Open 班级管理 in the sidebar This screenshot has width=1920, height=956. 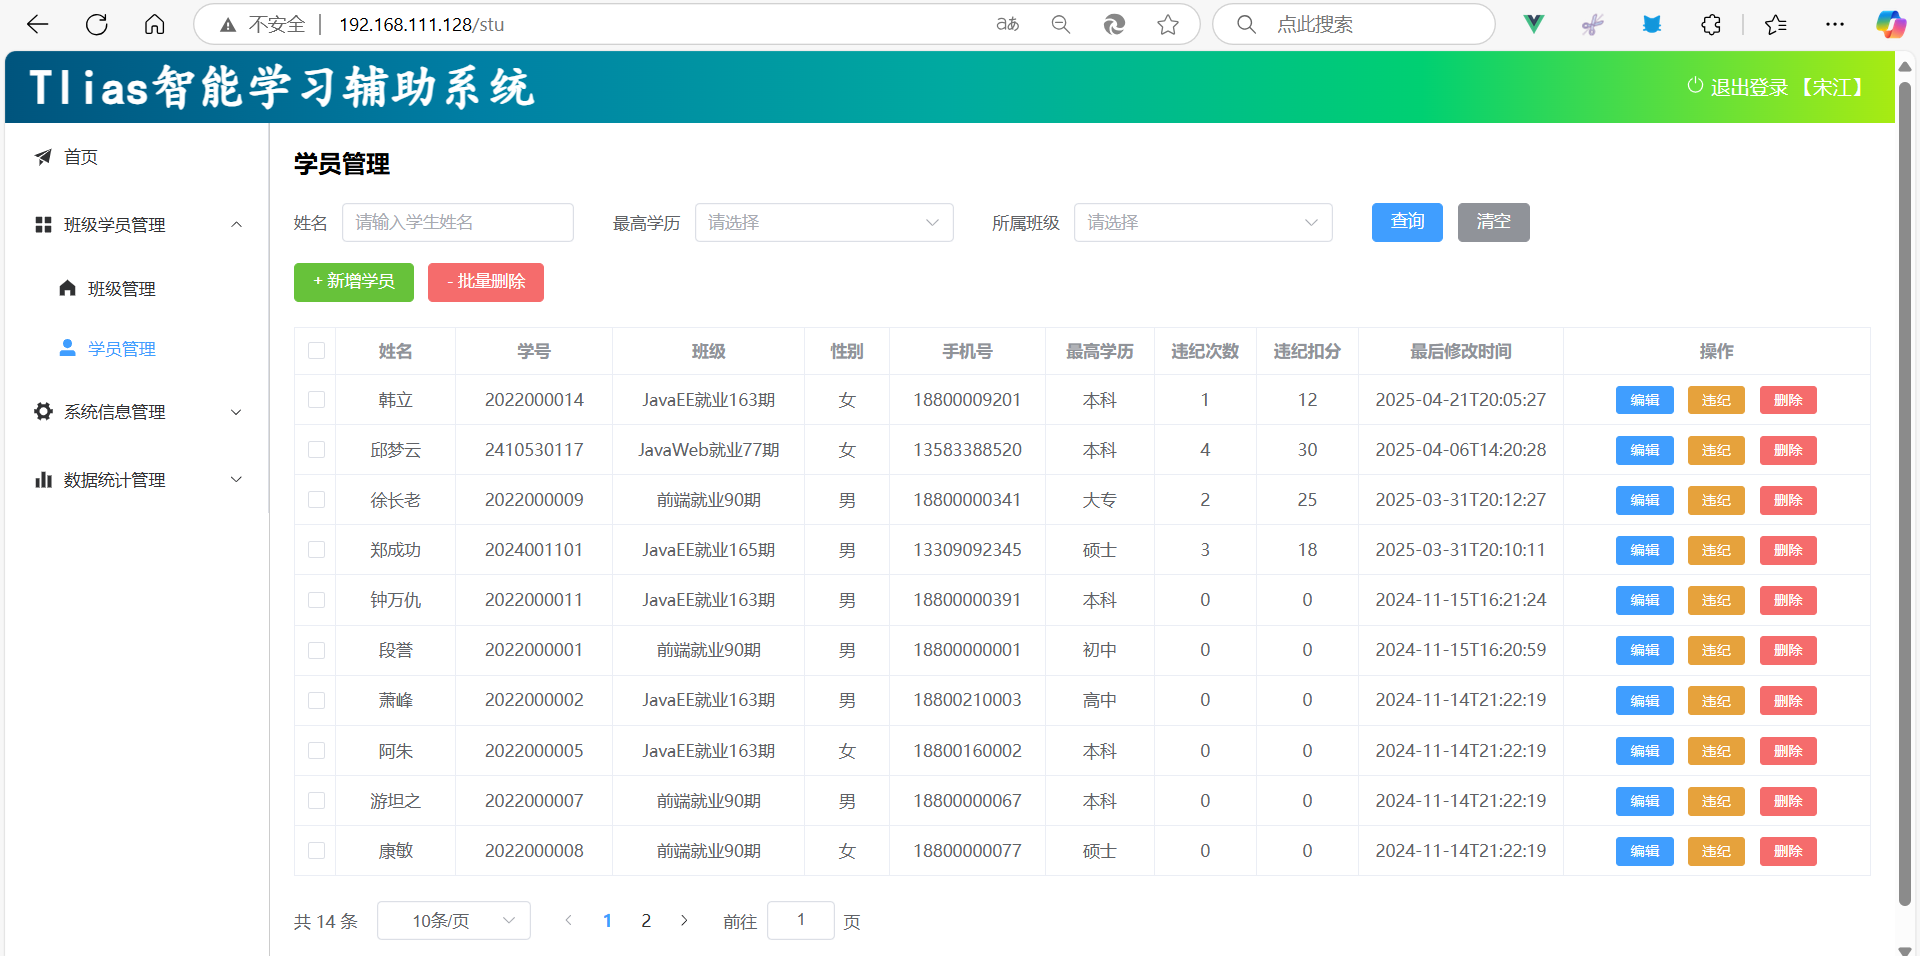pyautogui.click(x=122, y=289)
